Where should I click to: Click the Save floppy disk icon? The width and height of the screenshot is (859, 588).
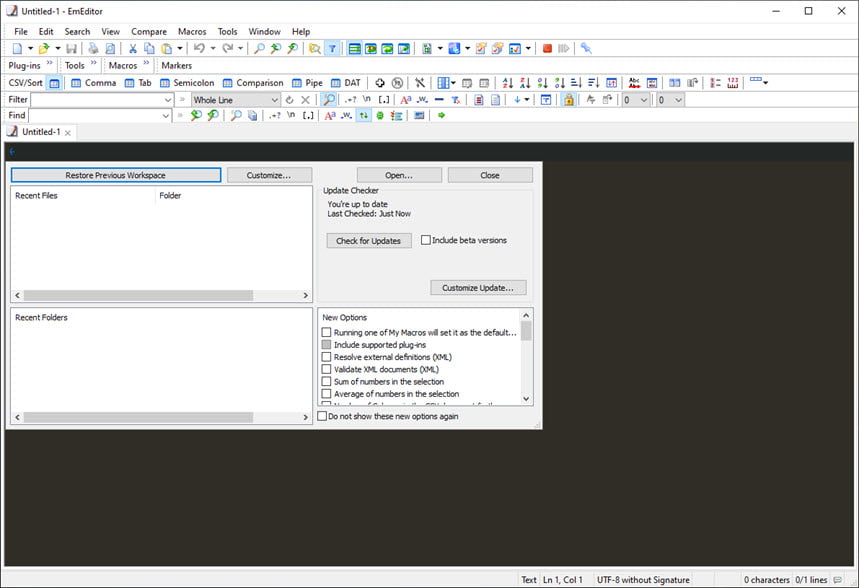tap(71, 49)
